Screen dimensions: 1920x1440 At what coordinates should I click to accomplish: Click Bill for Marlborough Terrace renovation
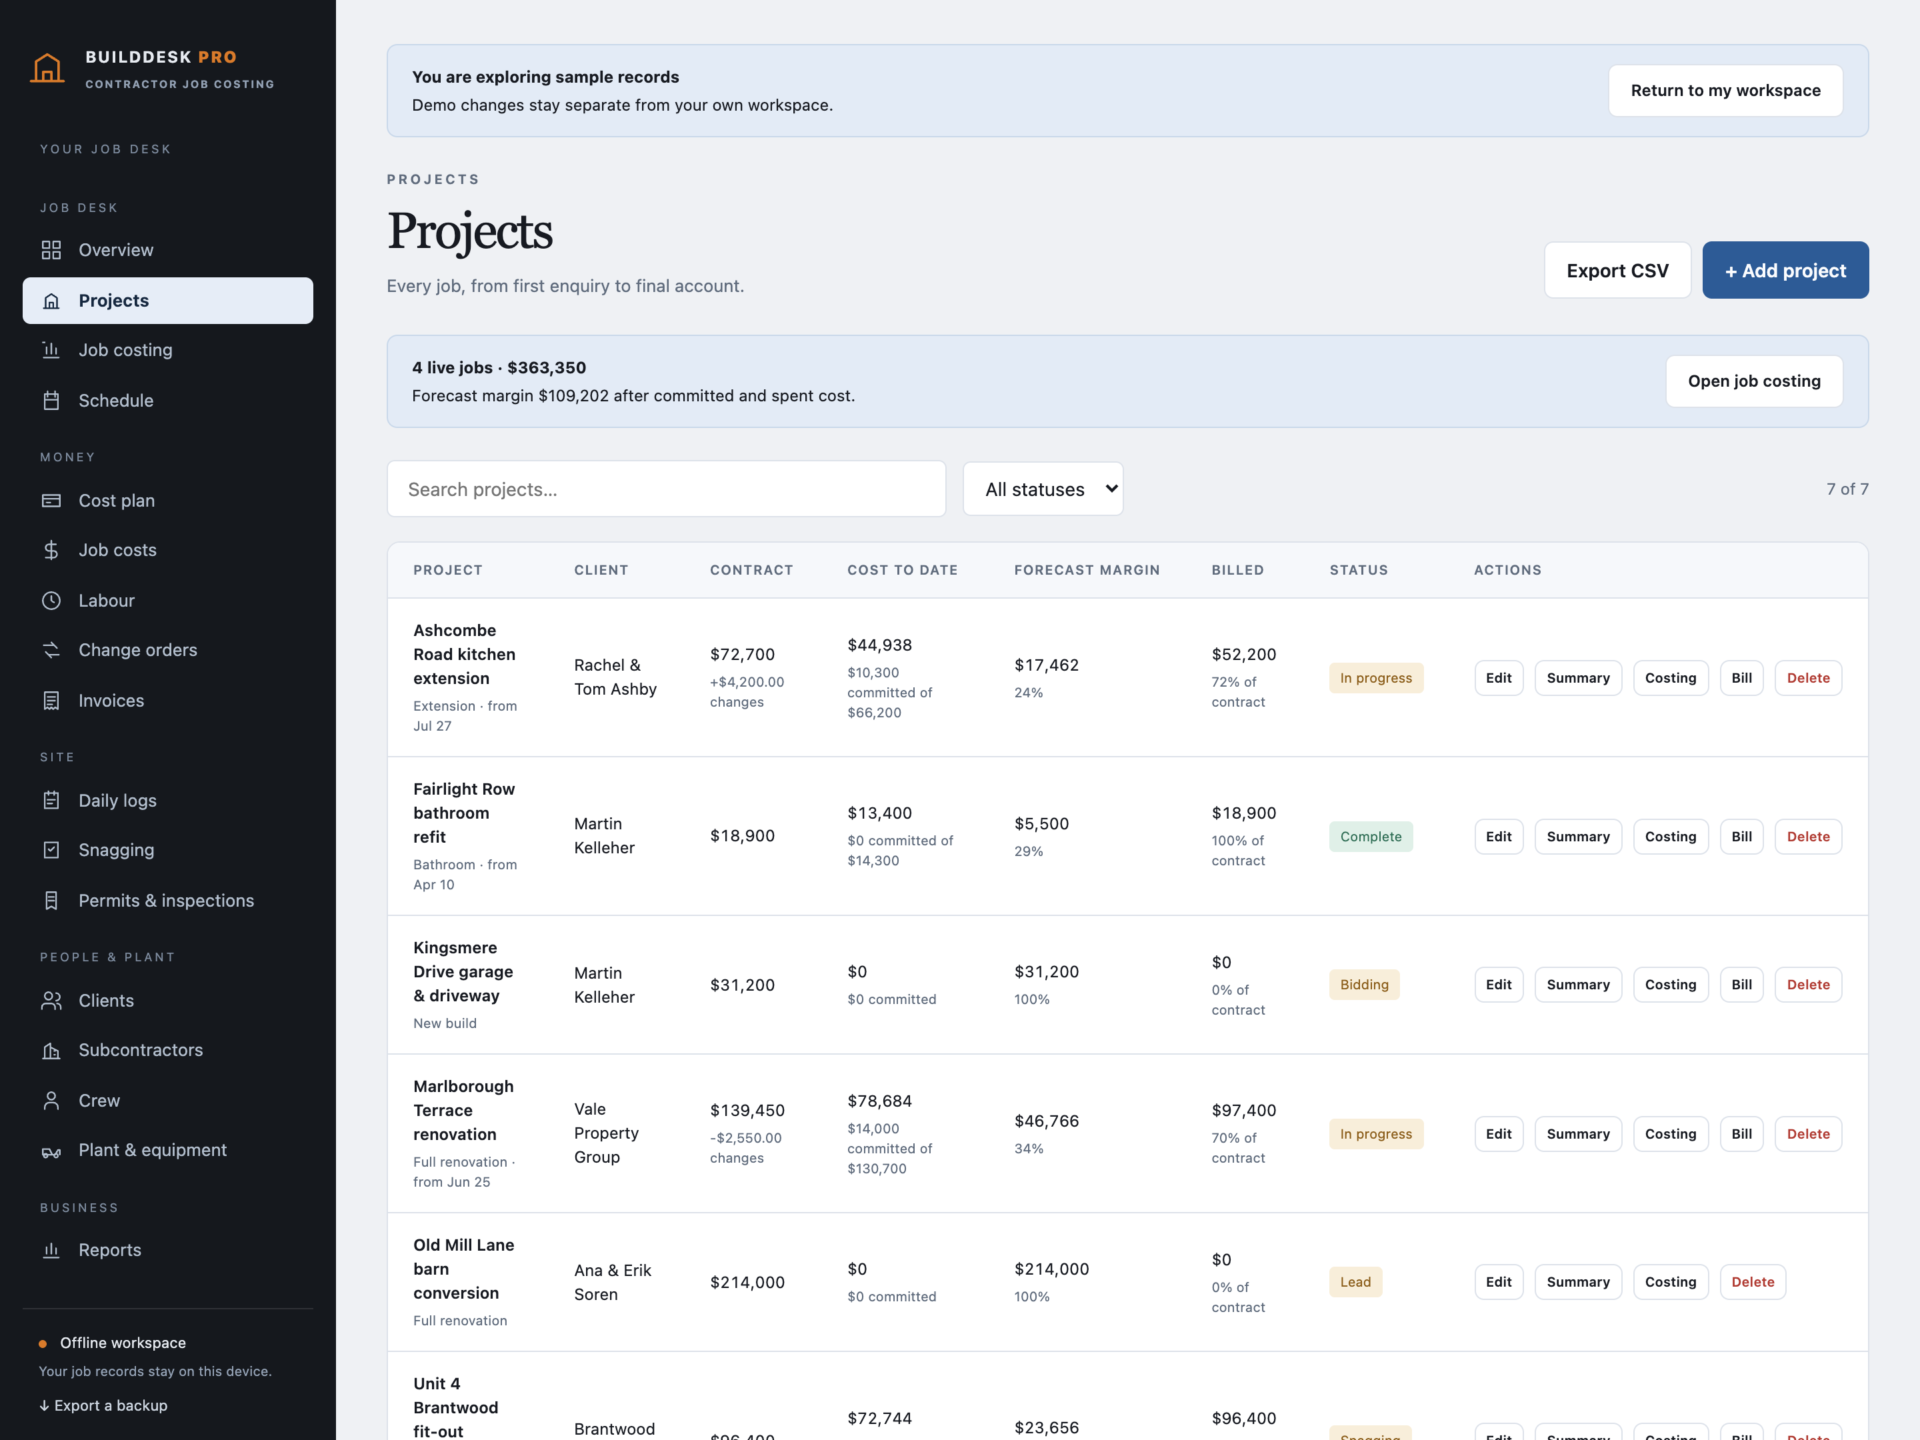[x=1741, y=1134]
